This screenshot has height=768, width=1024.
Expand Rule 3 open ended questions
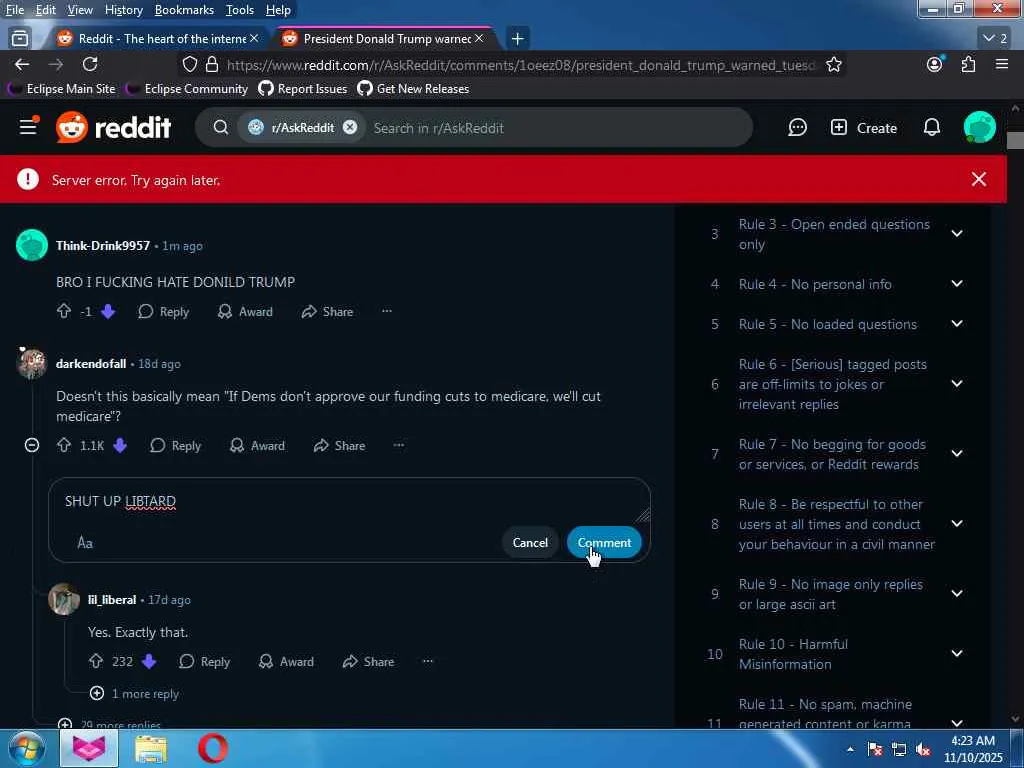click(957, 234)
